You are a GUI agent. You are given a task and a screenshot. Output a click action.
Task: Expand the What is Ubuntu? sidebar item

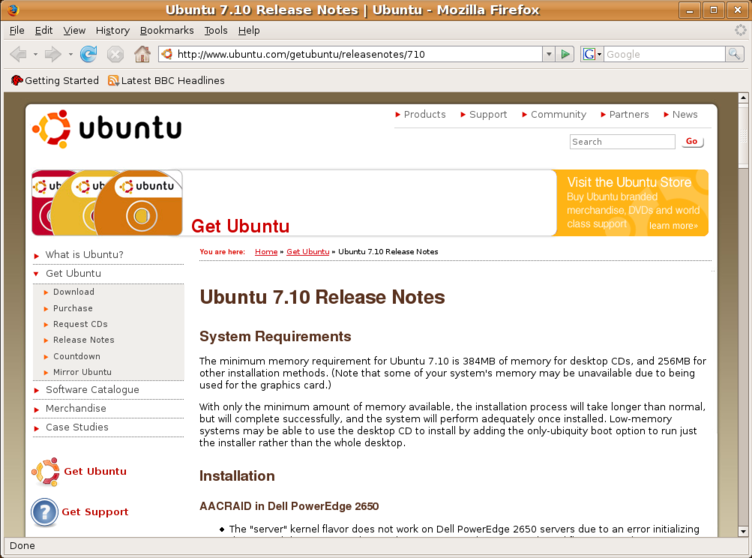(x=36, y=255)
